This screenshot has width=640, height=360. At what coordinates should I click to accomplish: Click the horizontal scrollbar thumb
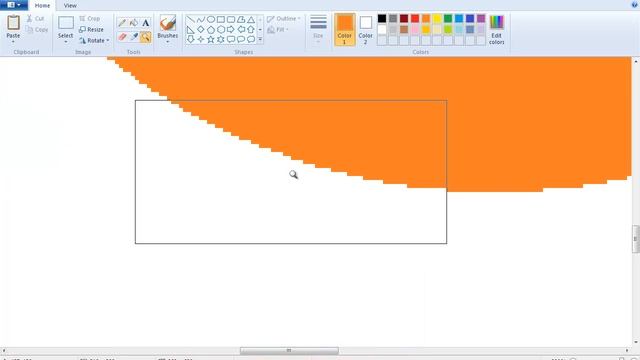pos(289,351)
